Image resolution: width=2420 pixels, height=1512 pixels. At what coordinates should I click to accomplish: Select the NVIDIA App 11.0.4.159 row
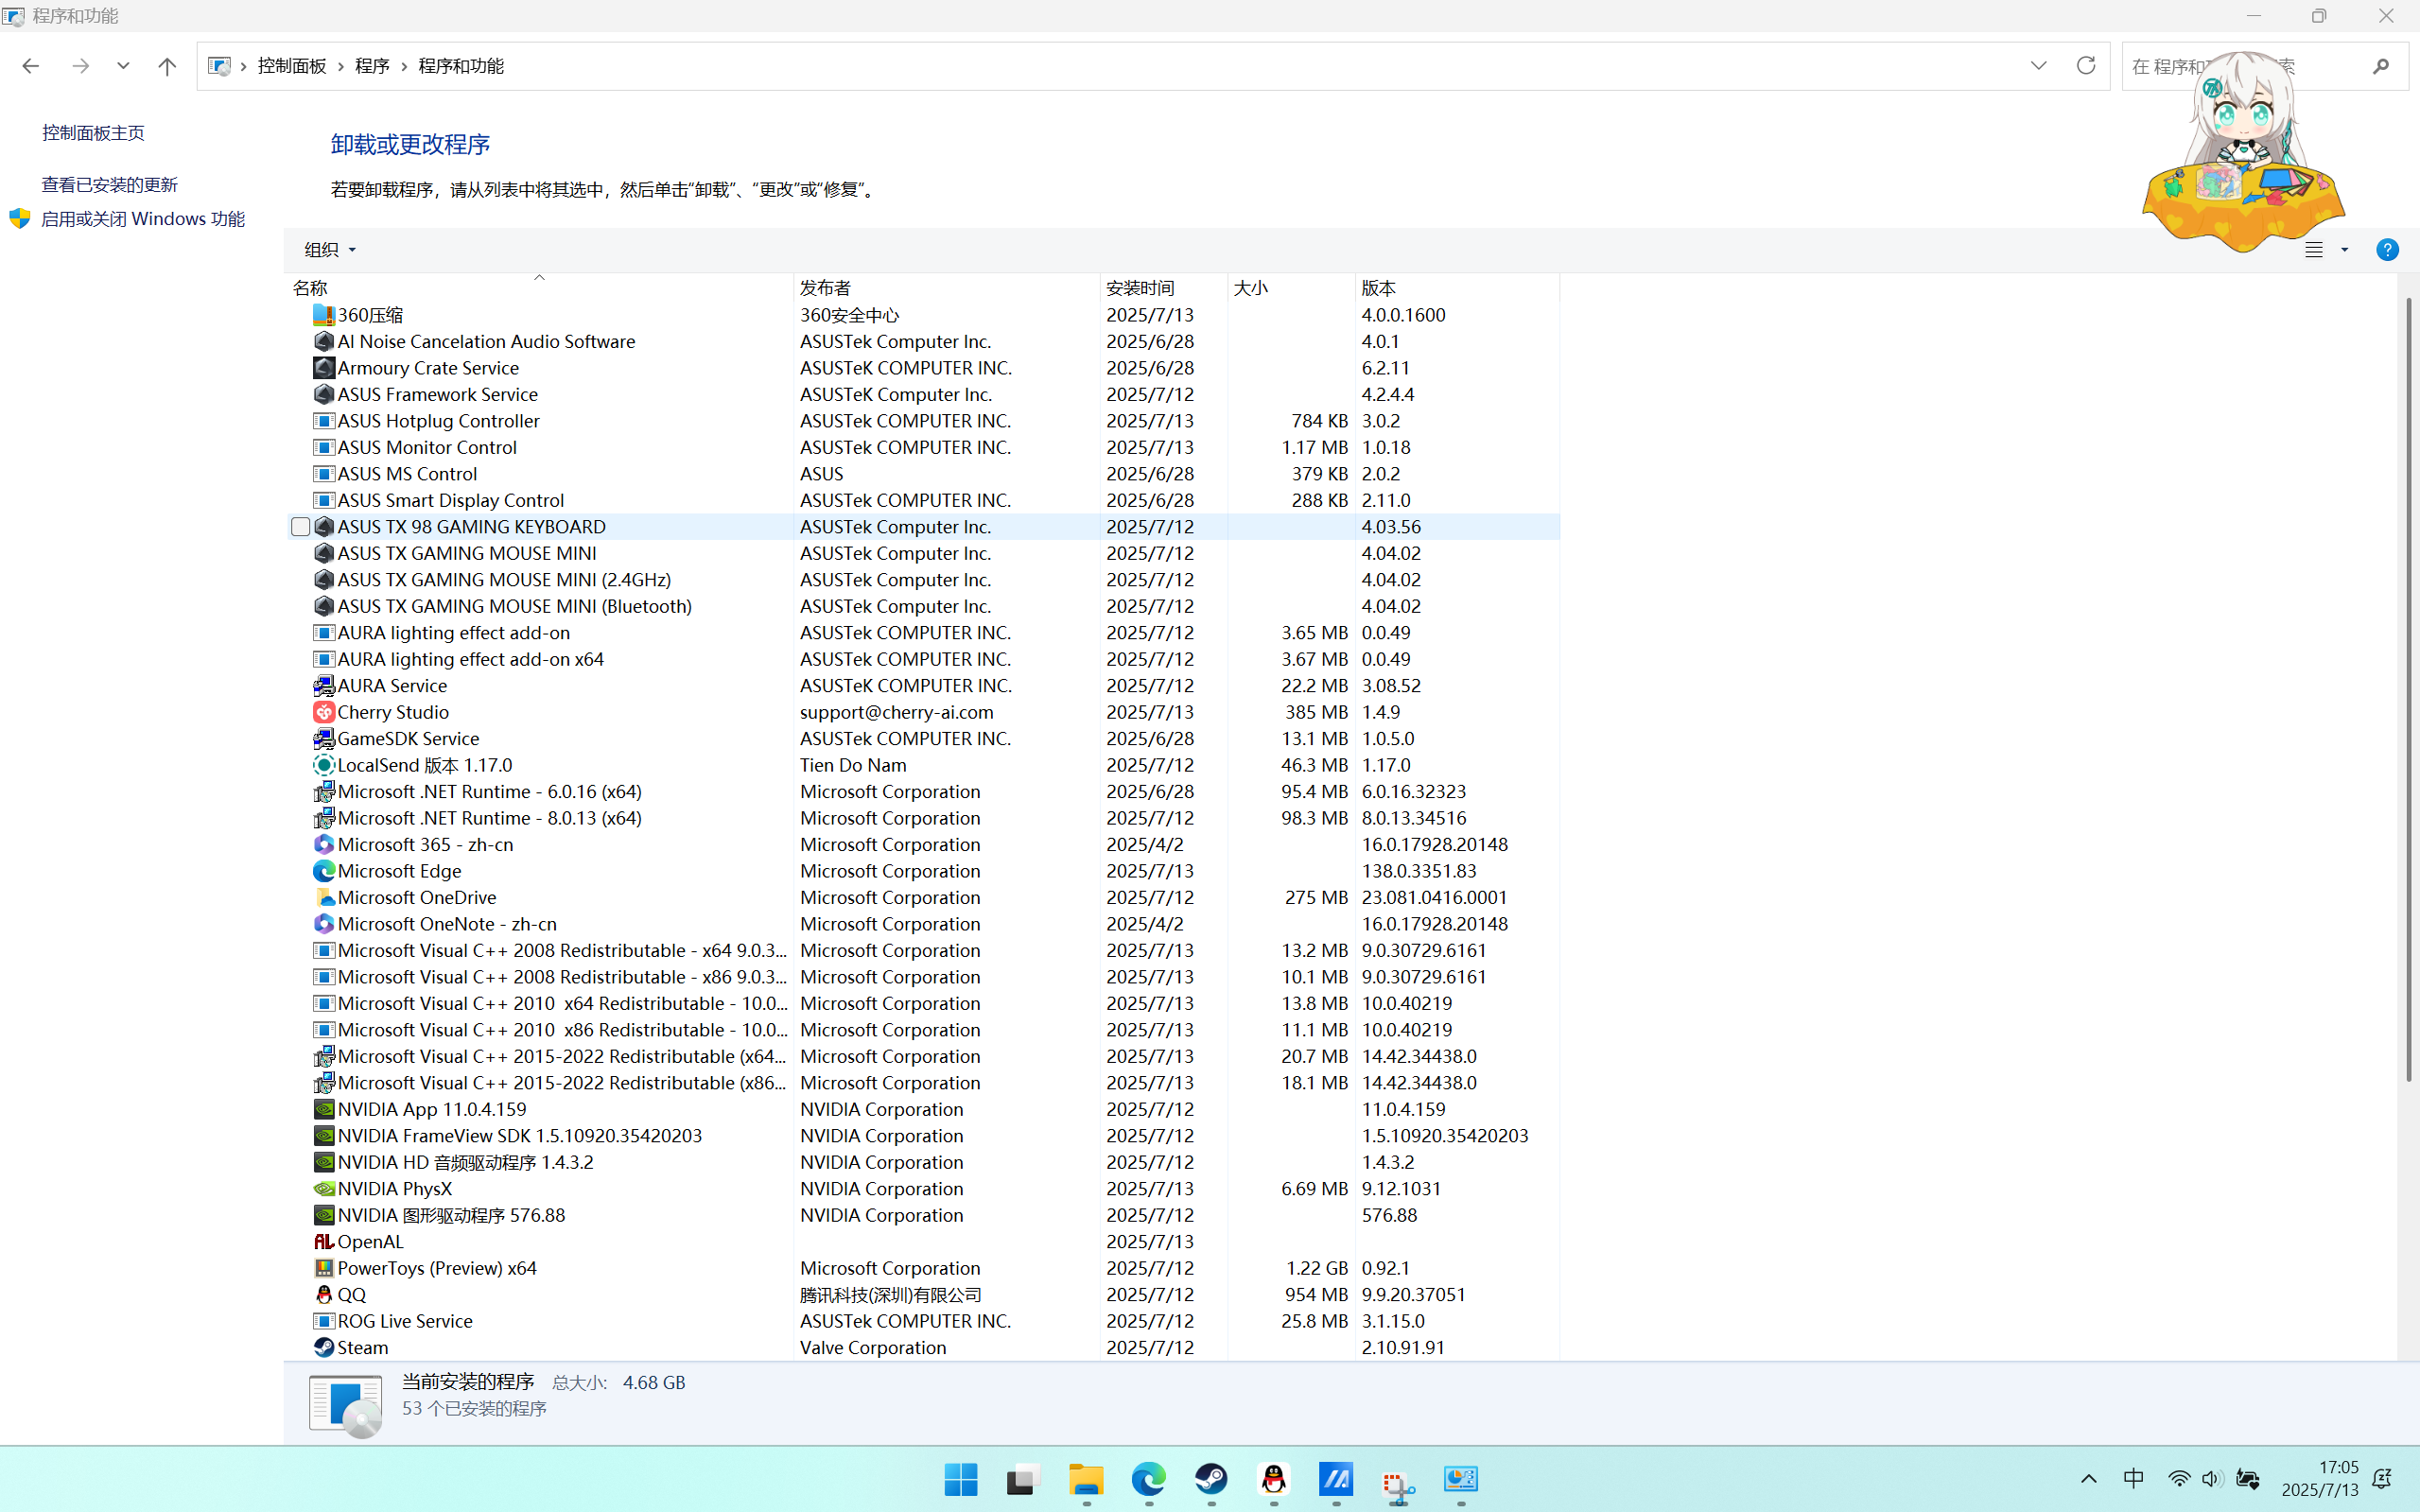click(922, 1109)
